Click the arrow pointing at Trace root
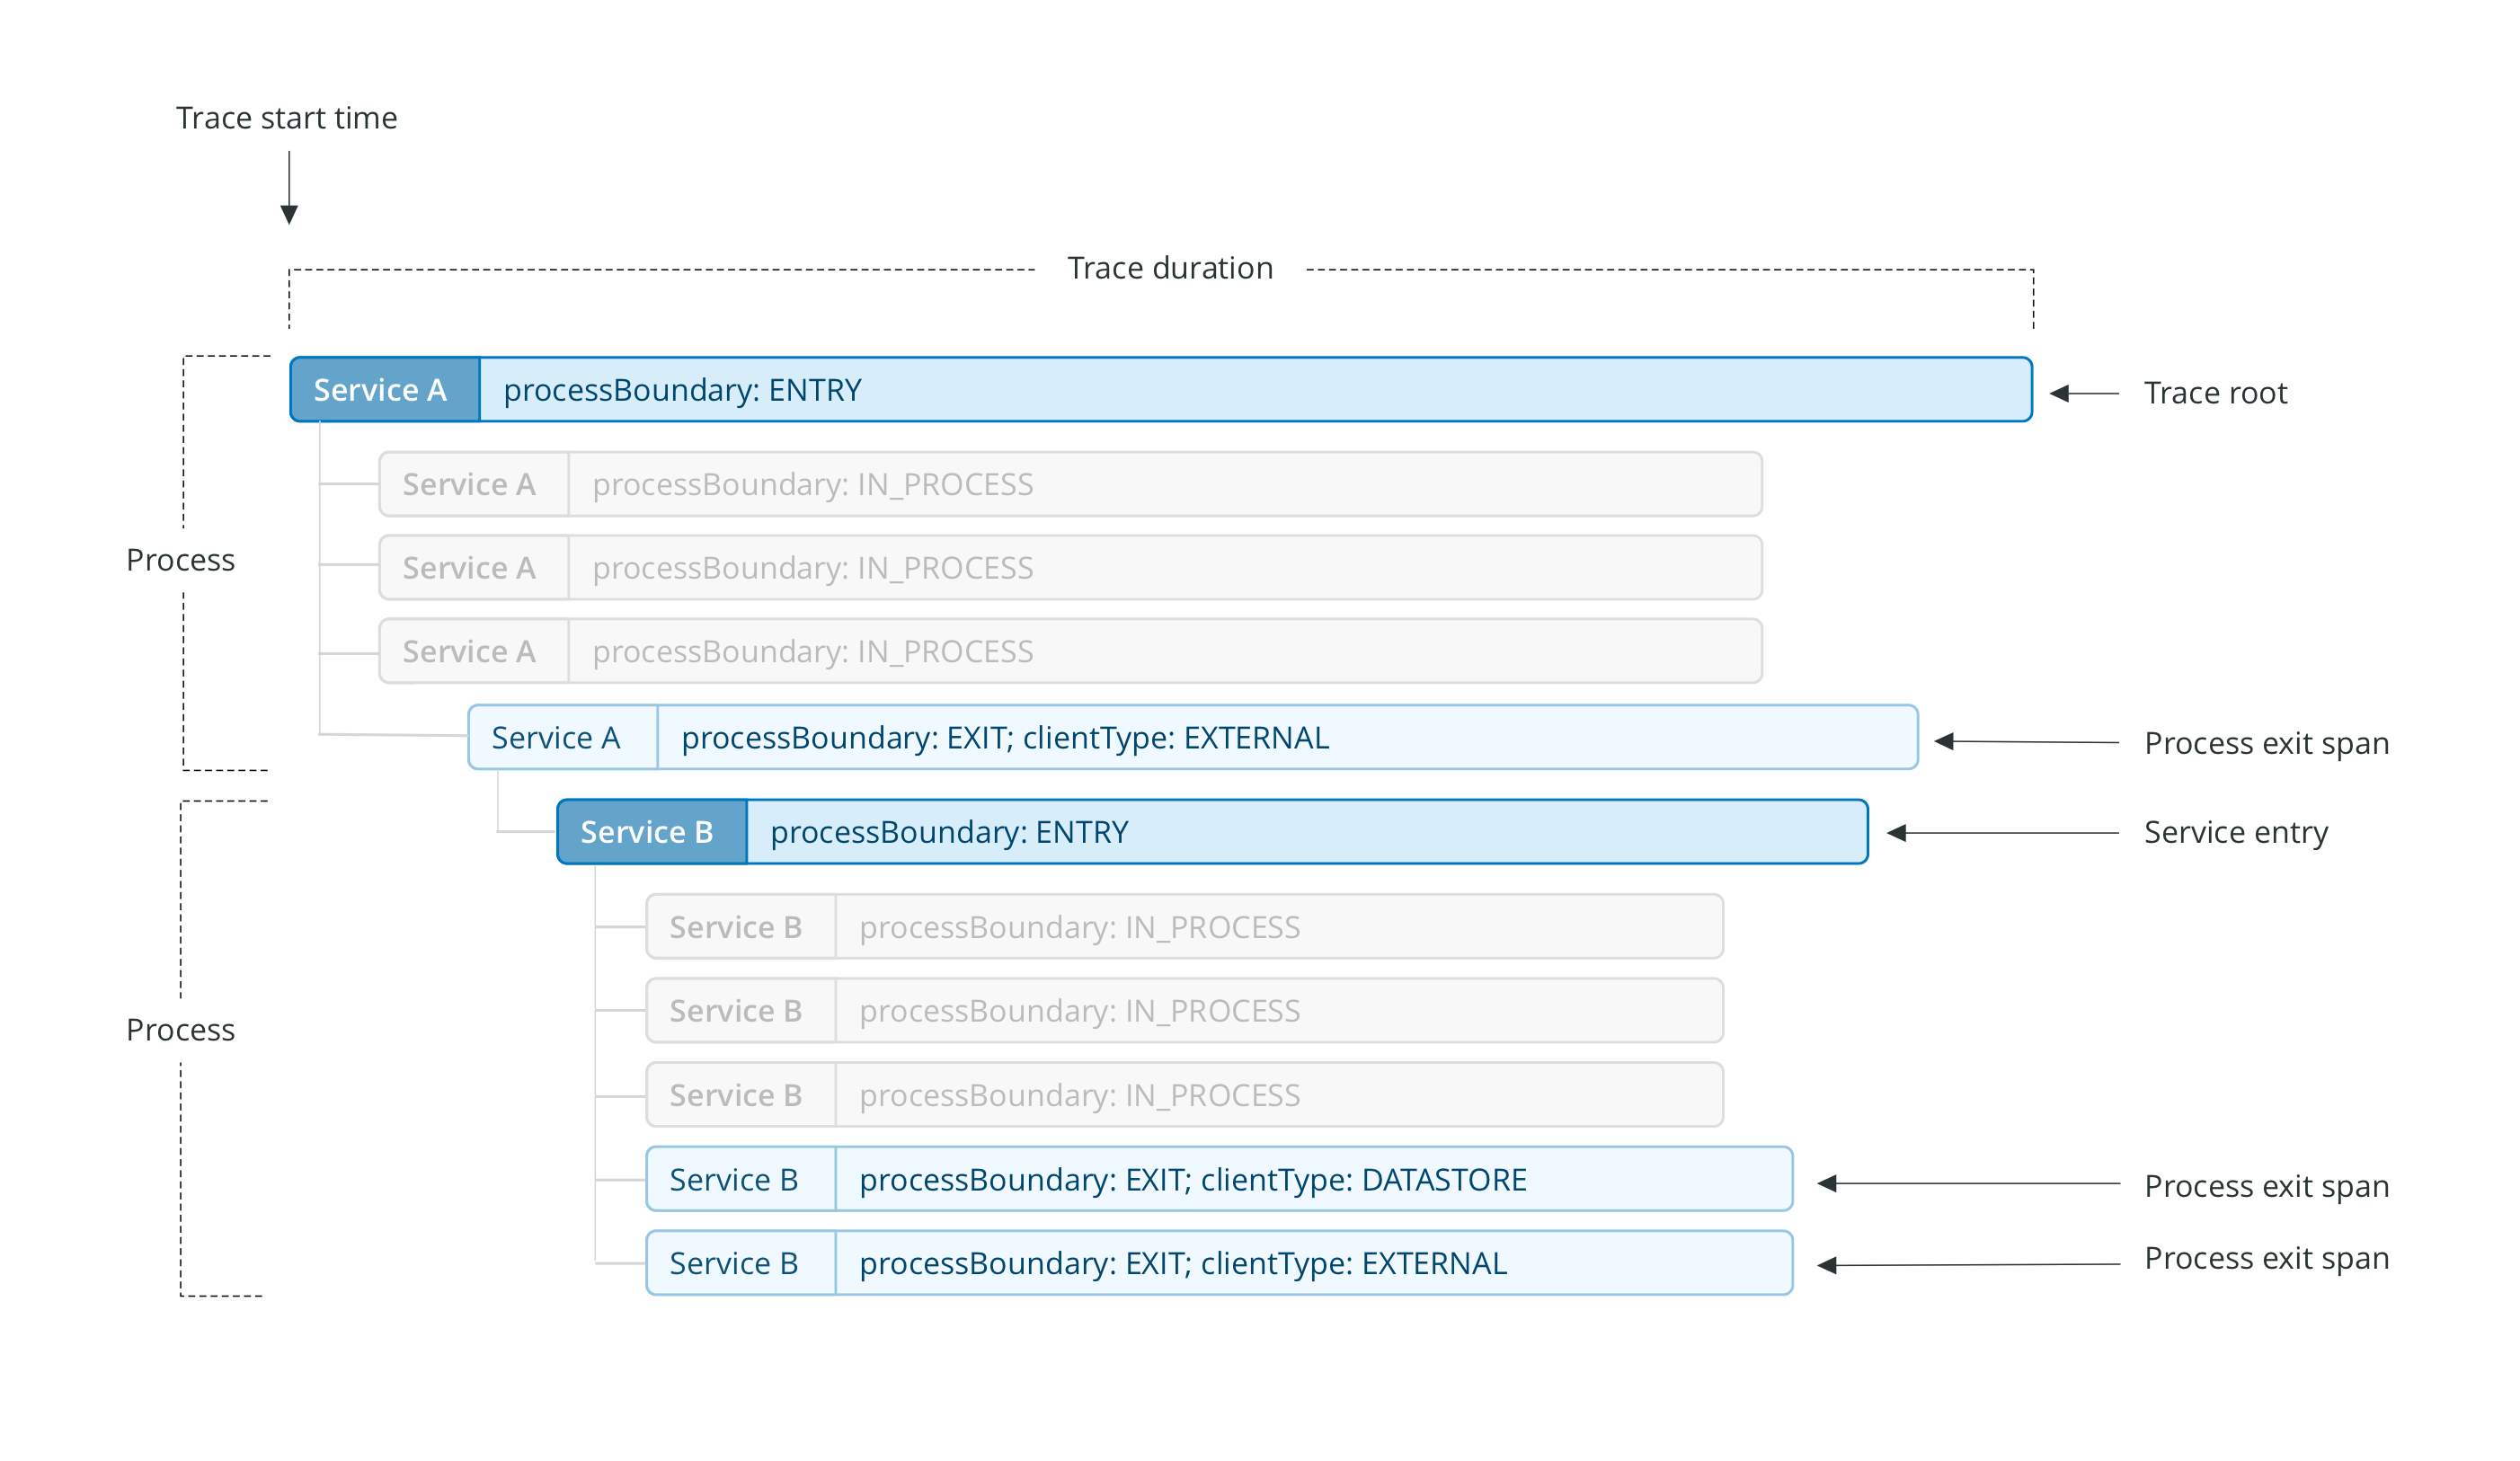This screenshot has height=1461, width=2520. [2084, 393]
